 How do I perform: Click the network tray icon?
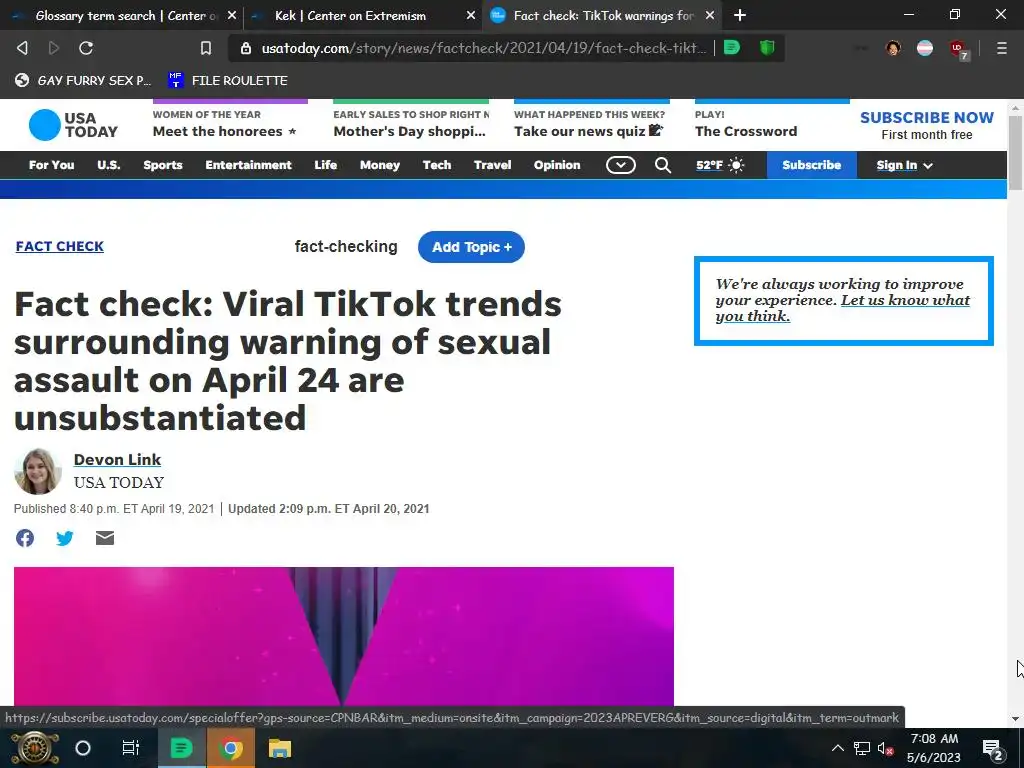pyautogui.click(x=862, y=748)
